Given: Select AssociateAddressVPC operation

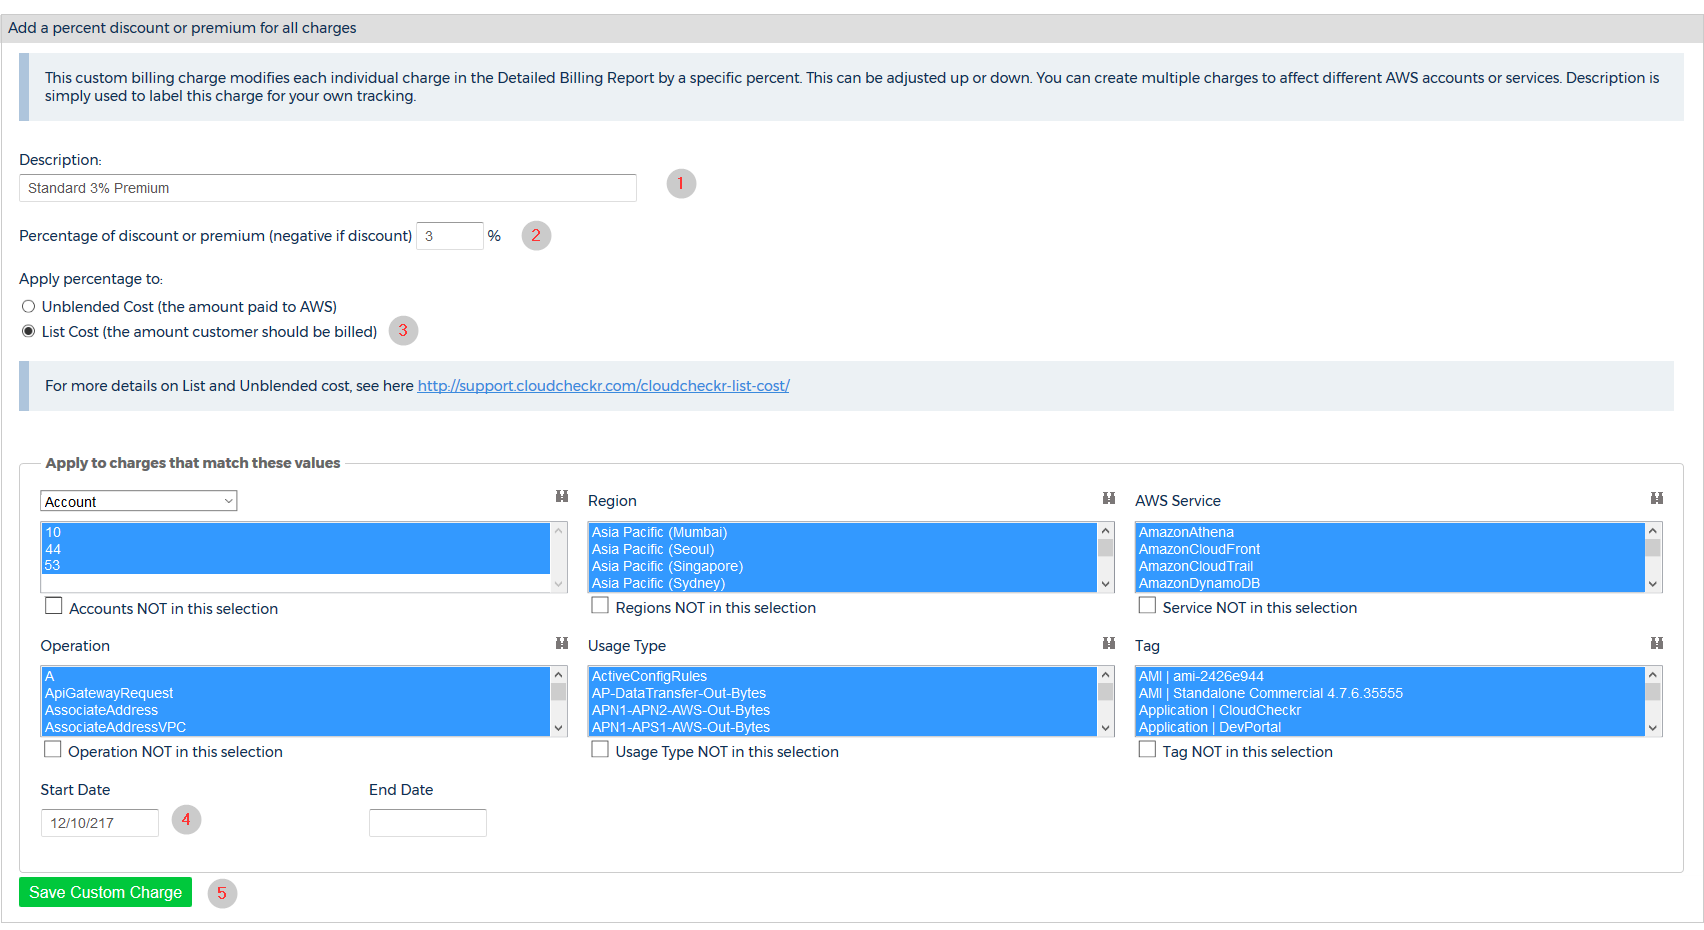Looking at the screenshot, I should pos(296,727).
